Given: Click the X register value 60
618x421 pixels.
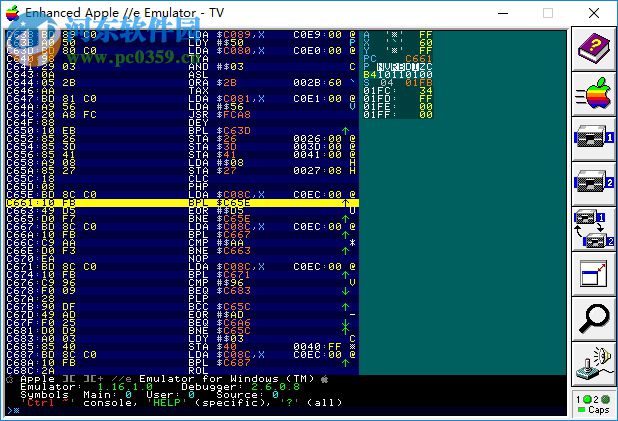Looking at the screenshot, I should (x=426, y=43).
